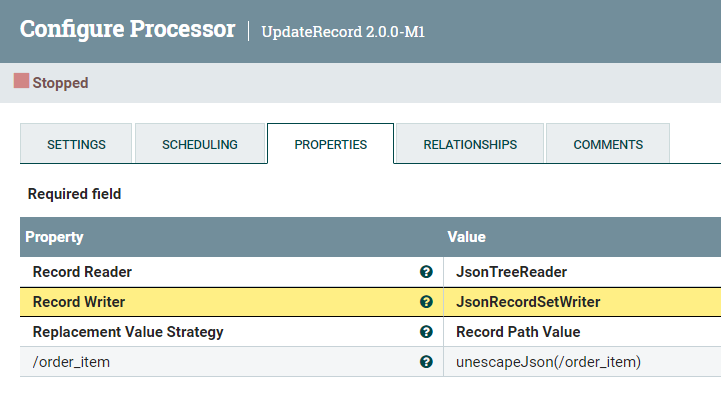The image size is (721, 416).
Task: Switch to the Scheduling tab
Action: 200,144
